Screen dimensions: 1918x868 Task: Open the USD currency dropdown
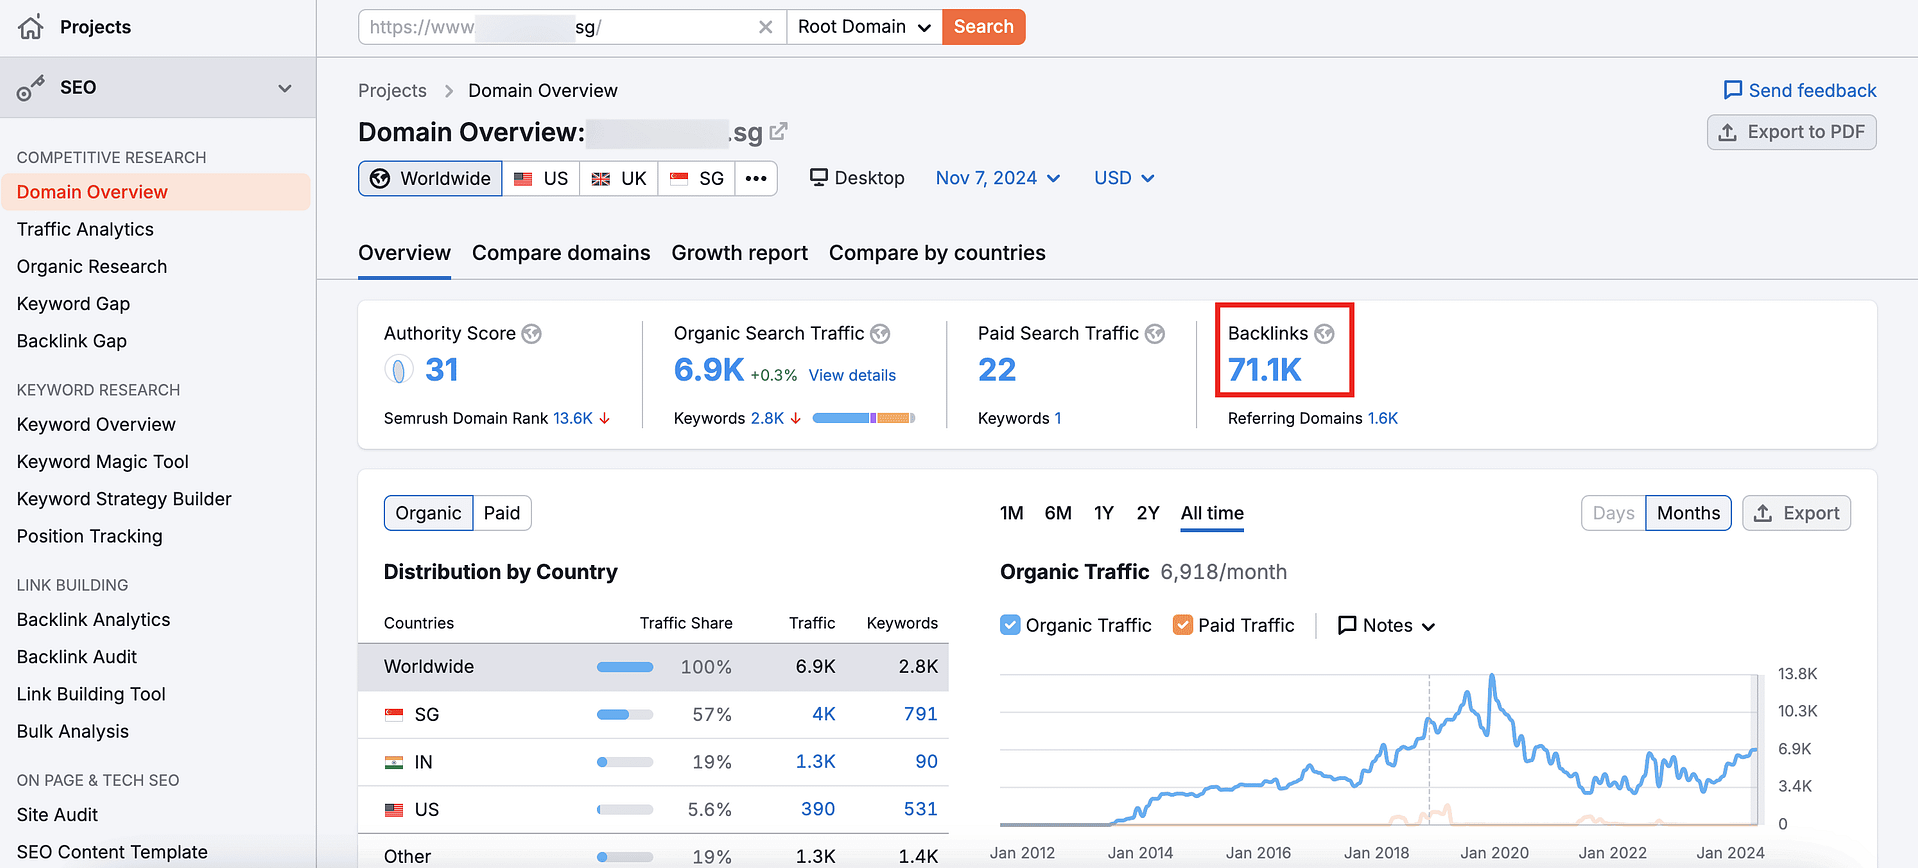tap(1124, 178)
